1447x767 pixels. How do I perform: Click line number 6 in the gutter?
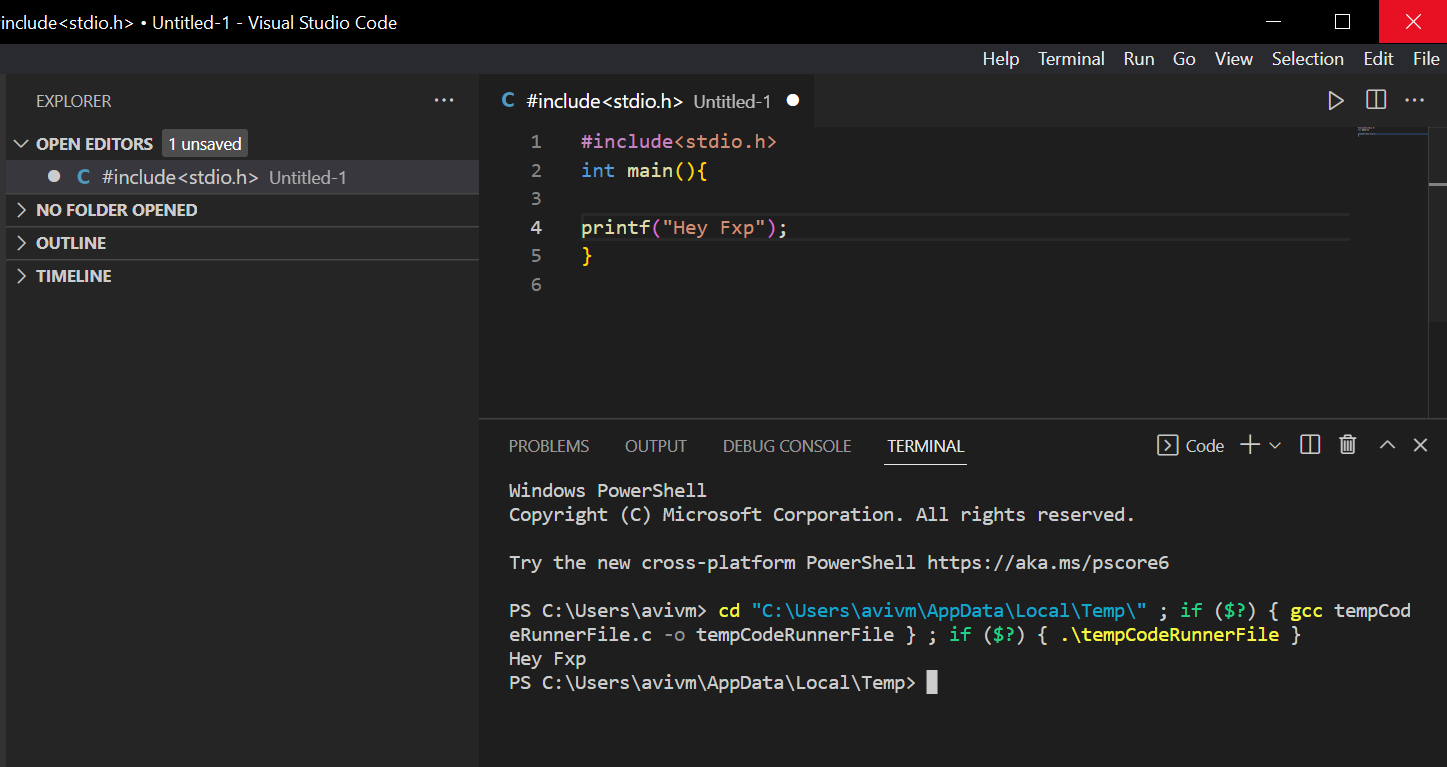click(x=536, y=285)
